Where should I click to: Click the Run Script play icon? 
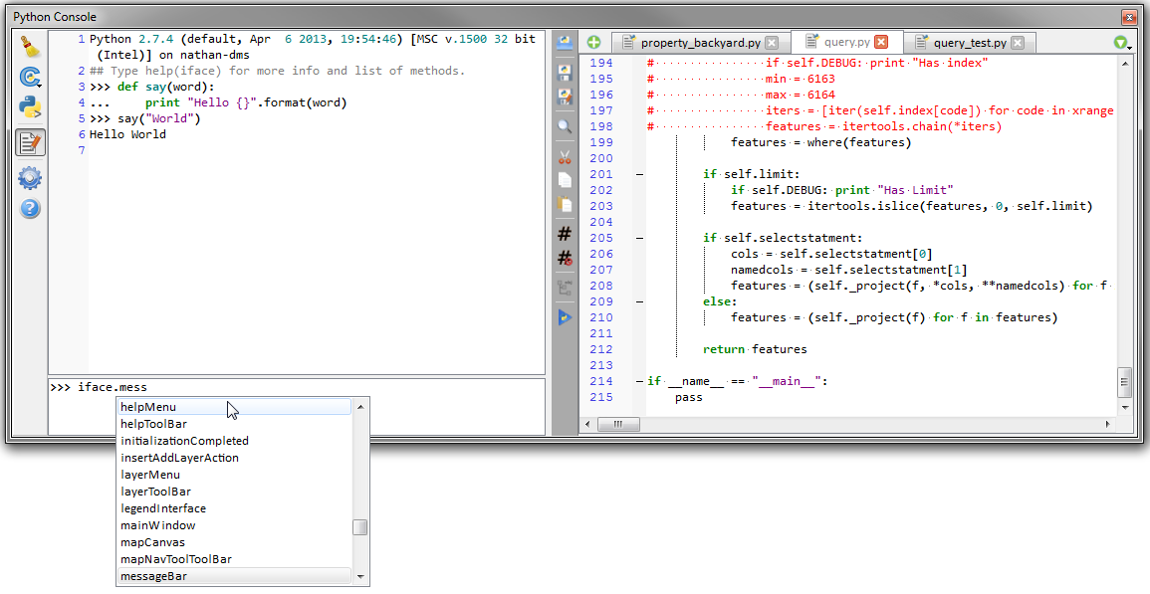click(x=565, y=317)
